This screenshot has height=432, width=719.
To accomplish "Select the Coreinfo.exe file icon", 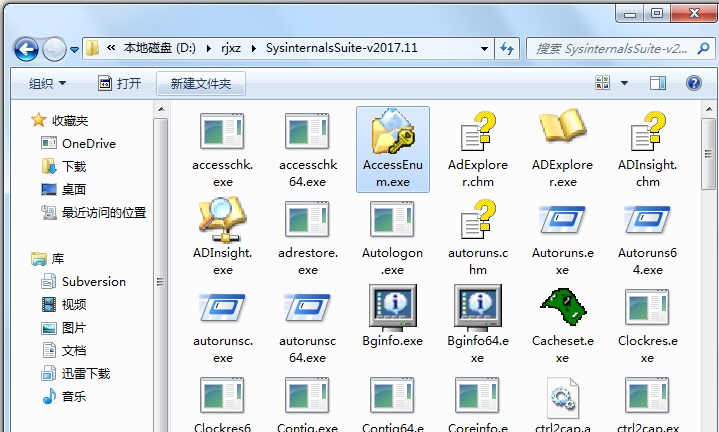I will pos(478,395).
